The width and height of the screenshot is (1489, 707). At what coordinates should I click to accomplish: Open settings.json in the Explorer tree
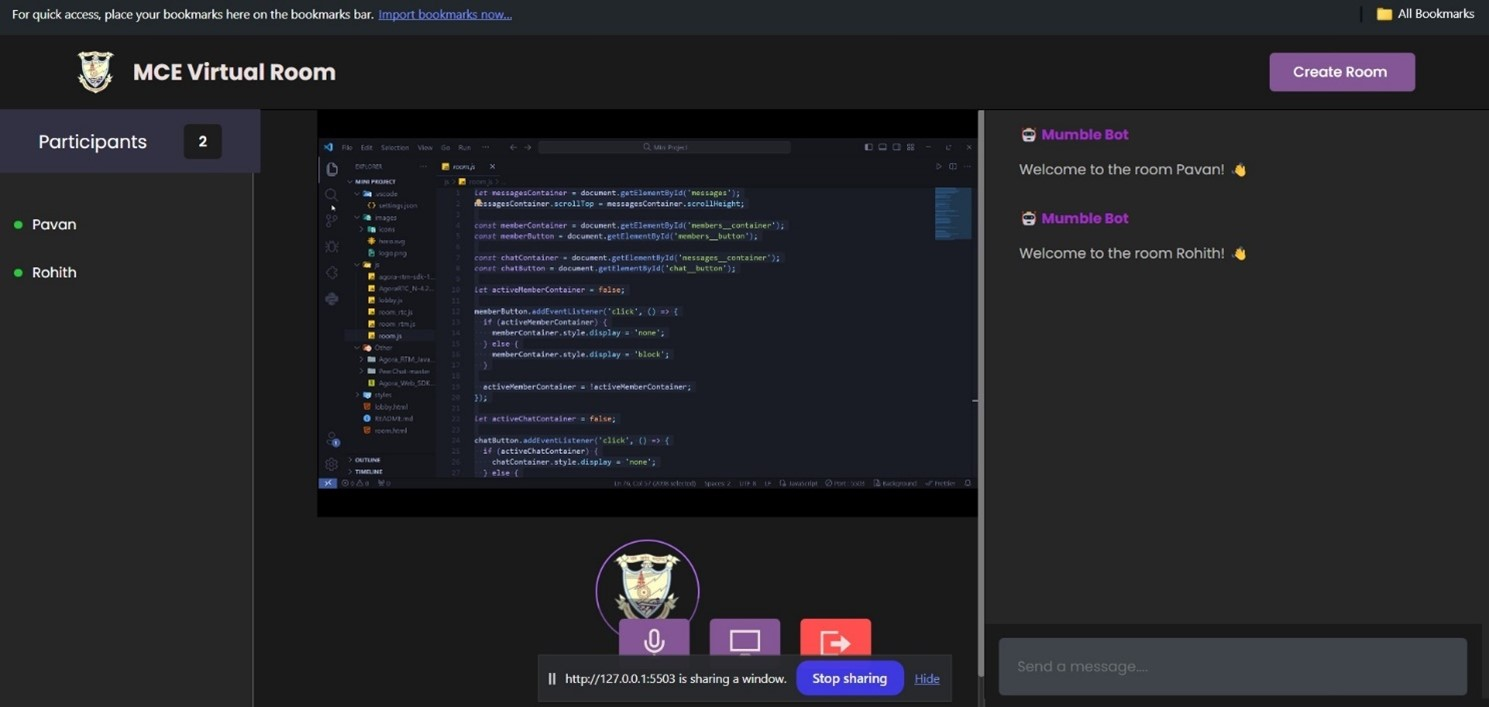[391, 206]
